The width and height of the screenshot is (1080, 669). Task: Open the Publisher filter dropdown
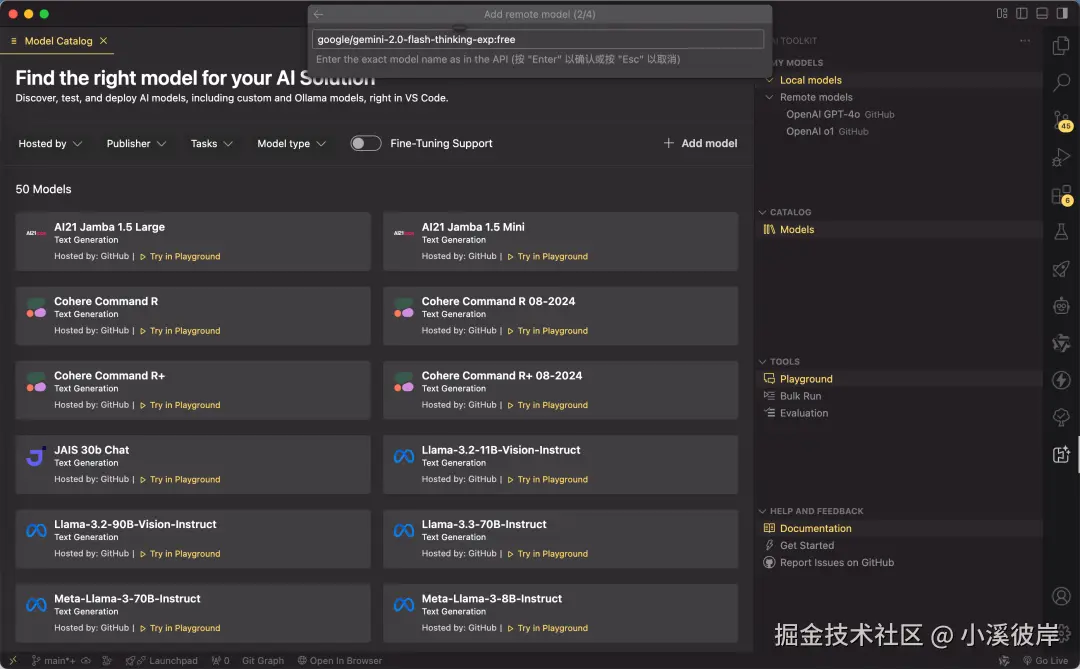[x=136, y=143]
